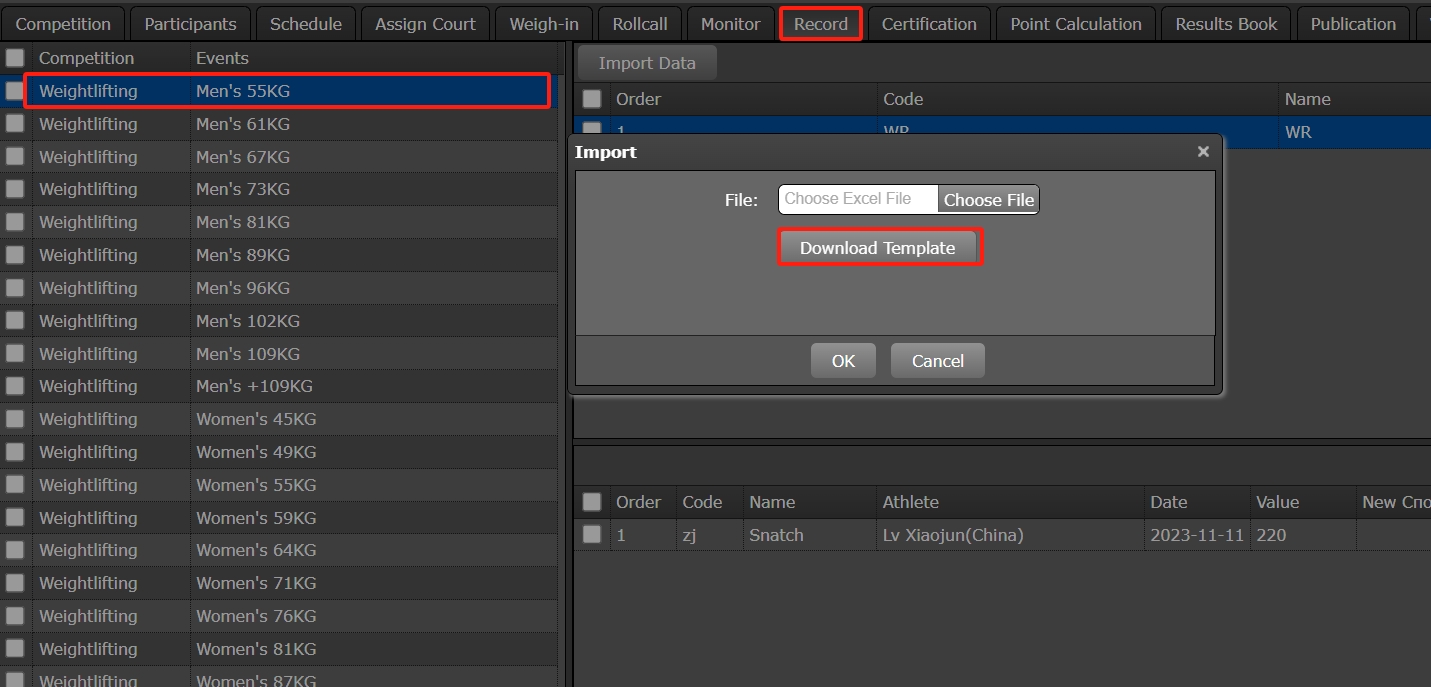Toggle select-all checkbox in Competition header
The image size is (1431, 687).
(x=15, y=58)
